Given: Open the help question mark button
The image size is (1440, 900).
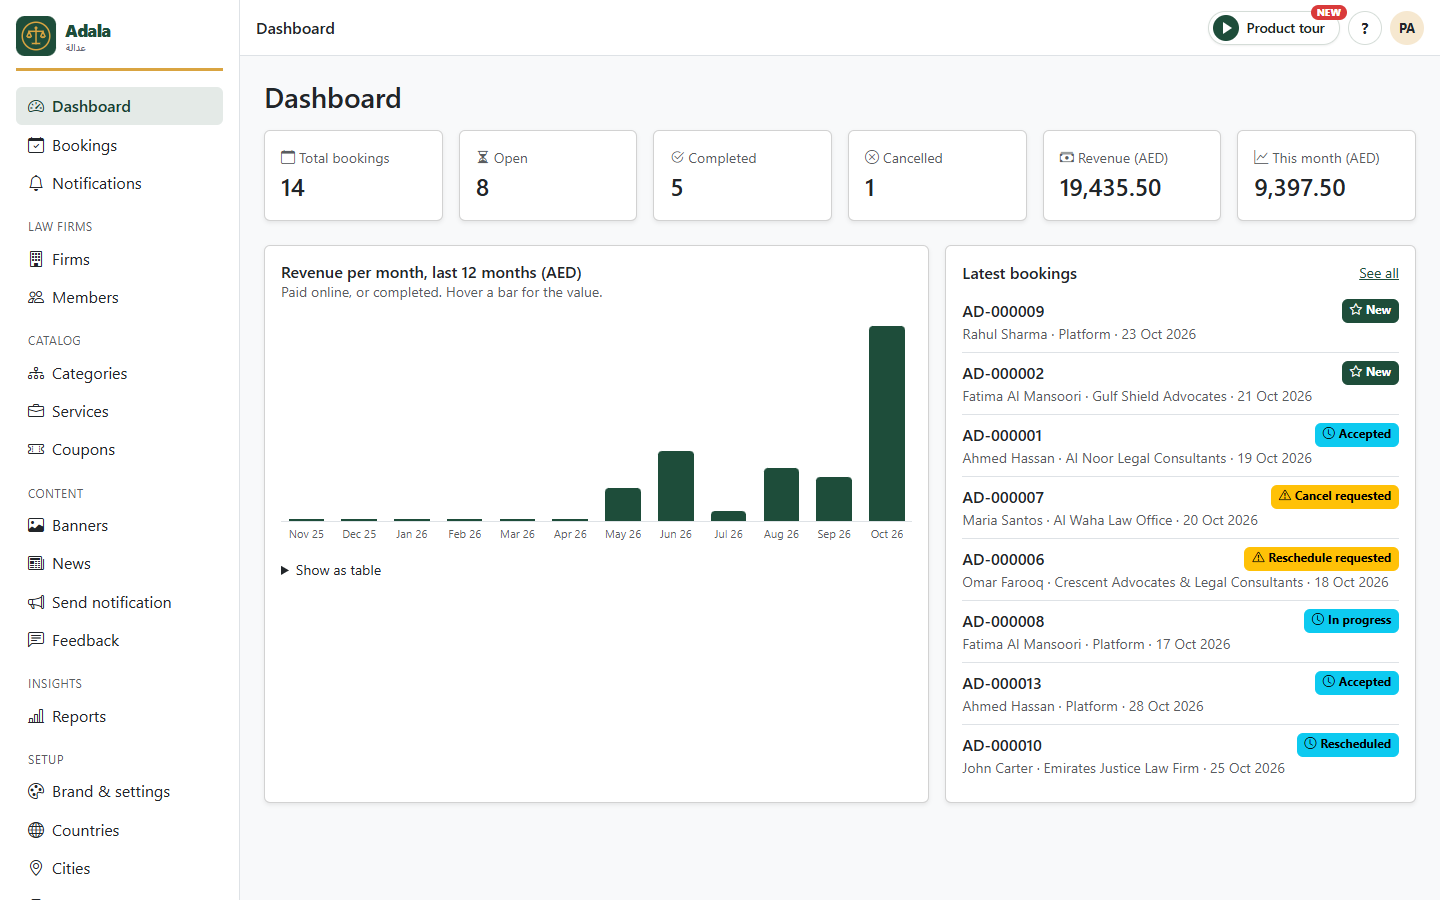Looking at the screenshot, I should pos(1364,28).
